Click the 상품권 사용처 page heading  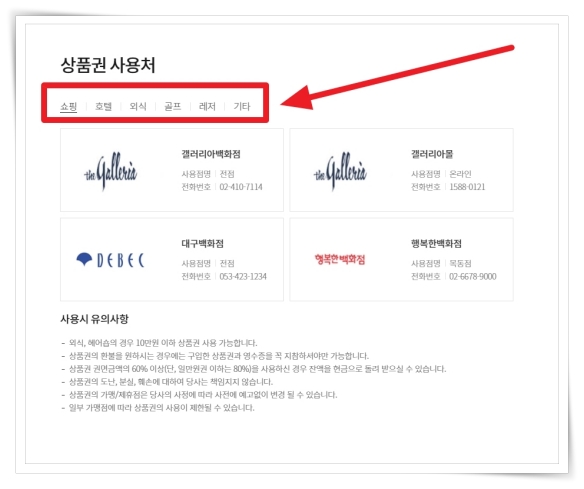108,65
